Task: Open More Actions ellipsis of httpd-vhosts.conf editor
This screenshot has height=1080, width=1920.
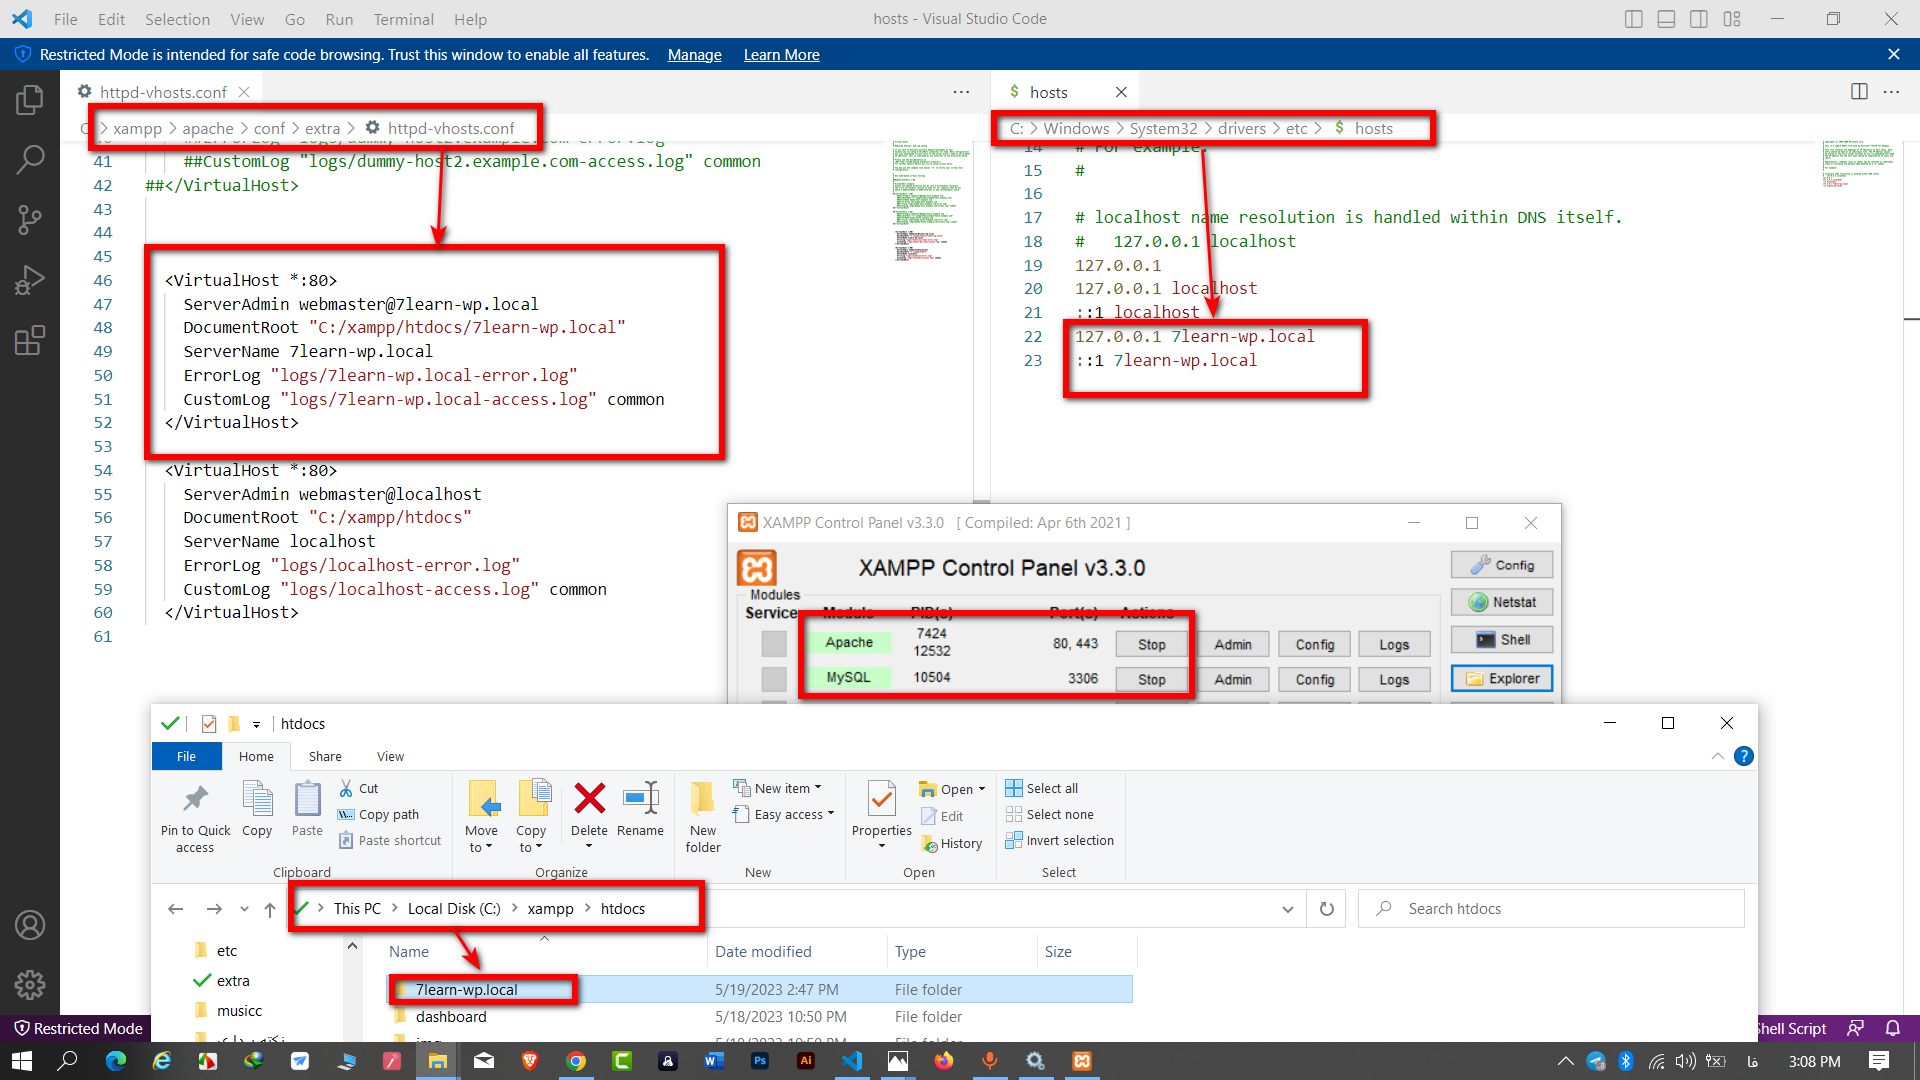Action: click(x=961, y=92)
